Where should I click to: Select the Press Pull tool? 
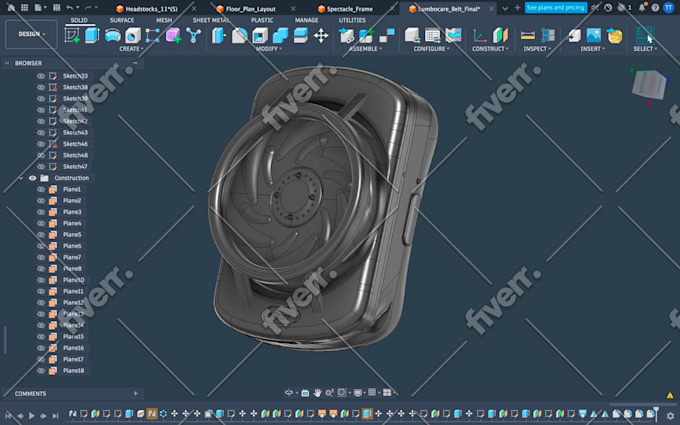(x=219, y=36)
